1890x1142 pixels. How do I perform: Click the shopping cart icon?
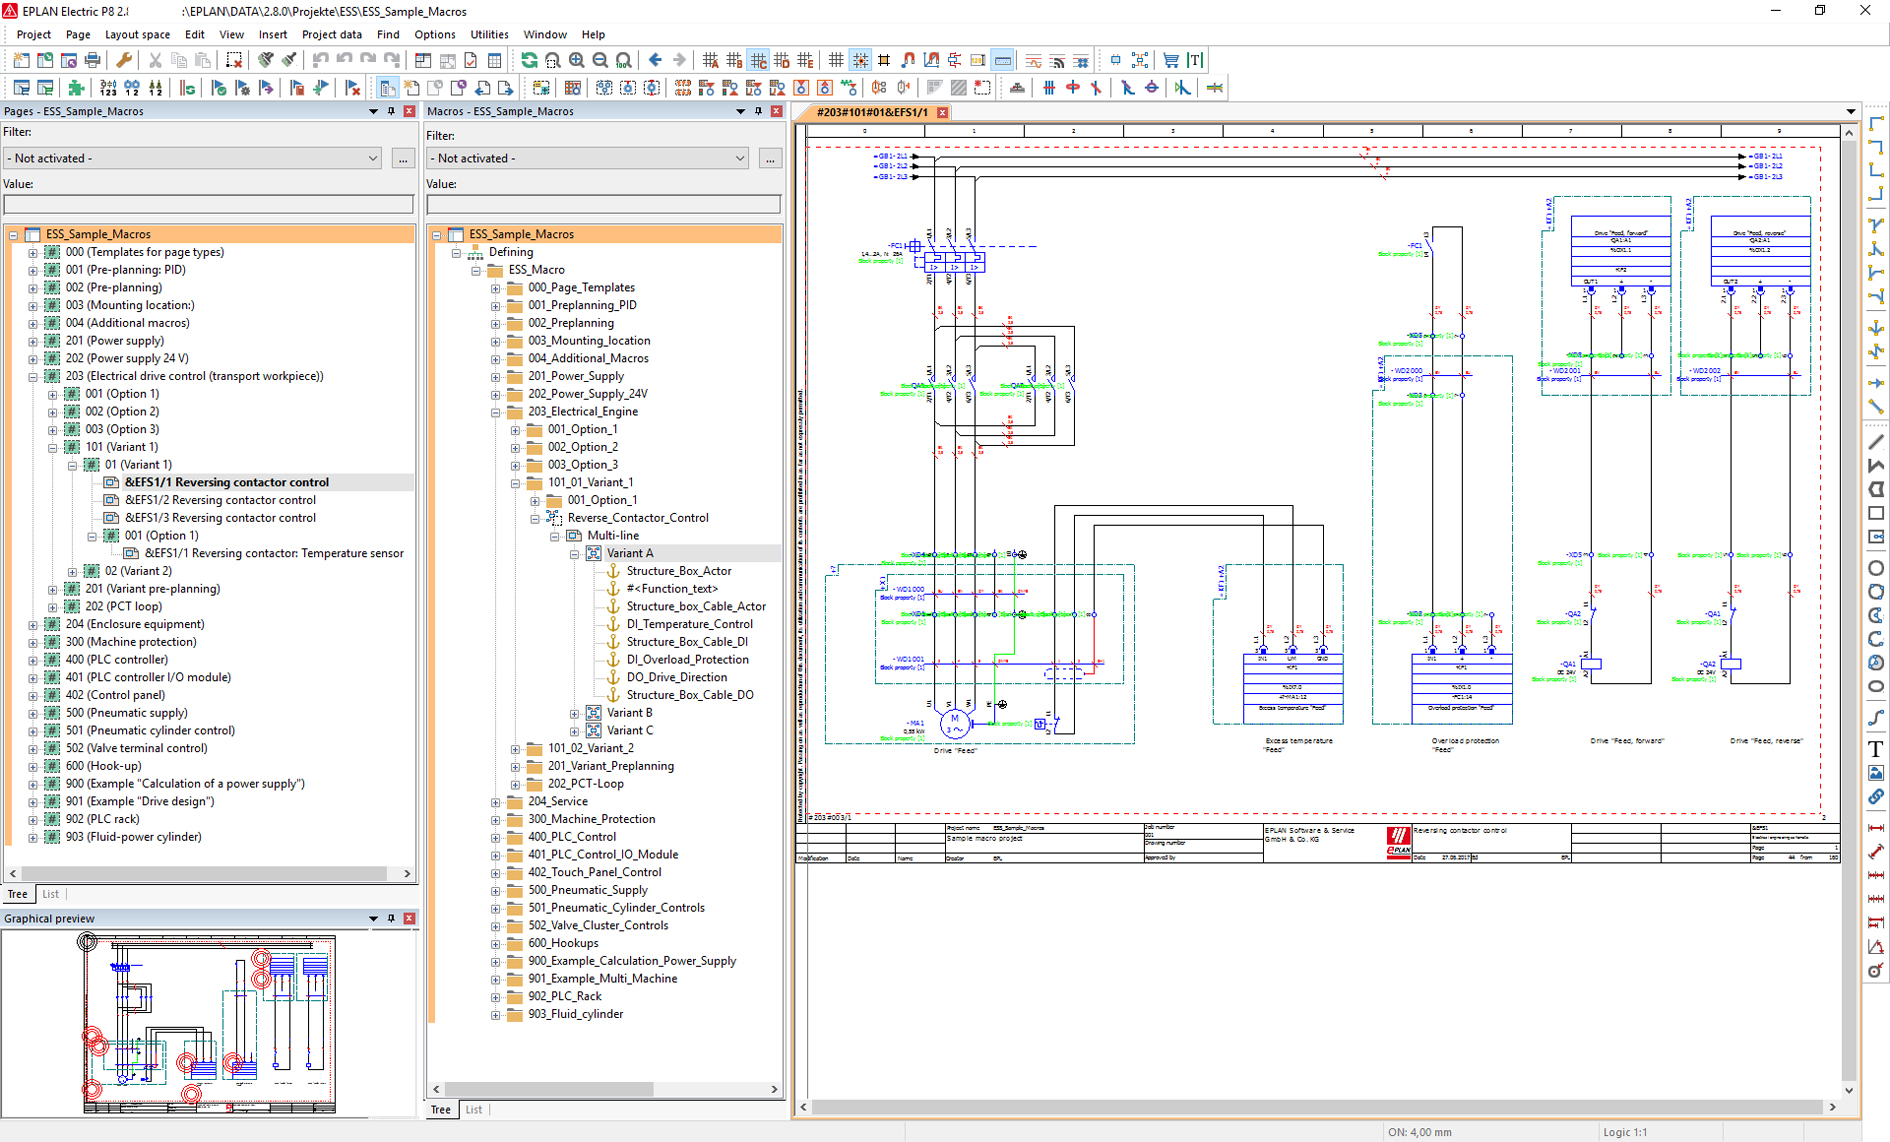click(1171, 61)
